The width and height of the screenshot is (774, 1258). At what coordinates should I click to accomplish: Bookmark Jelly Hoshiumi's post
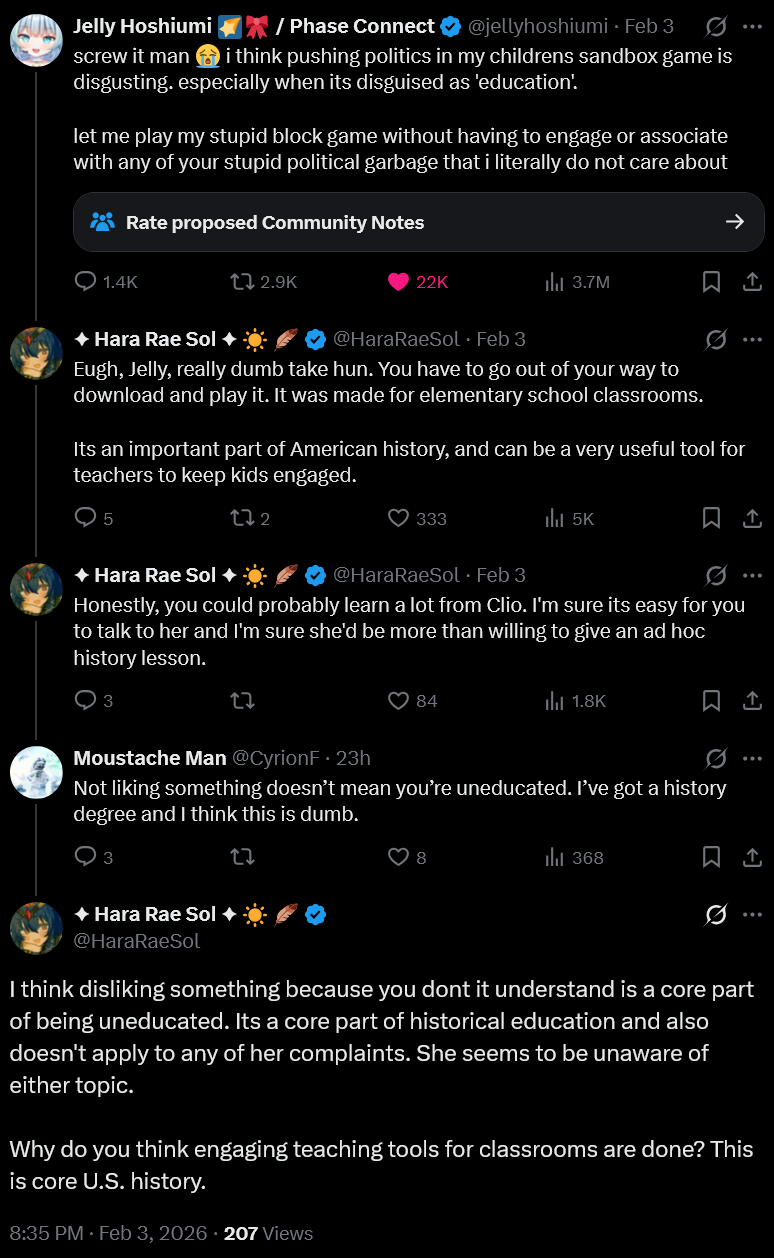(x=711, y=282)
